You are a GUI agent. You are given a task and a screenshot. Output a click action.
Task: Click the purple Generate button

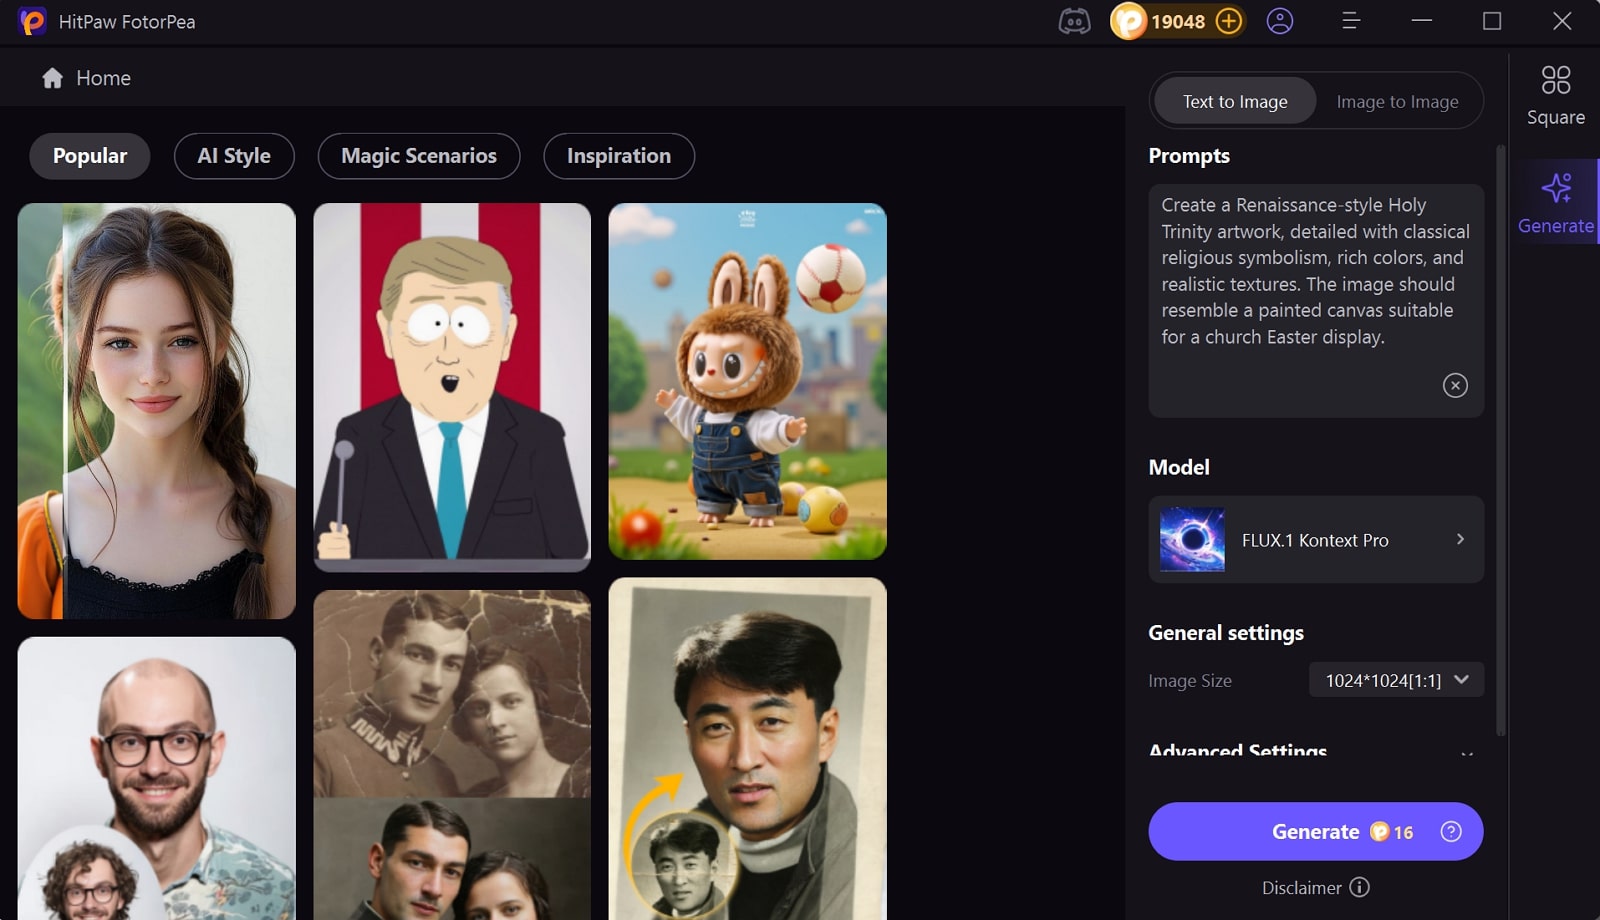point(1316,831)
